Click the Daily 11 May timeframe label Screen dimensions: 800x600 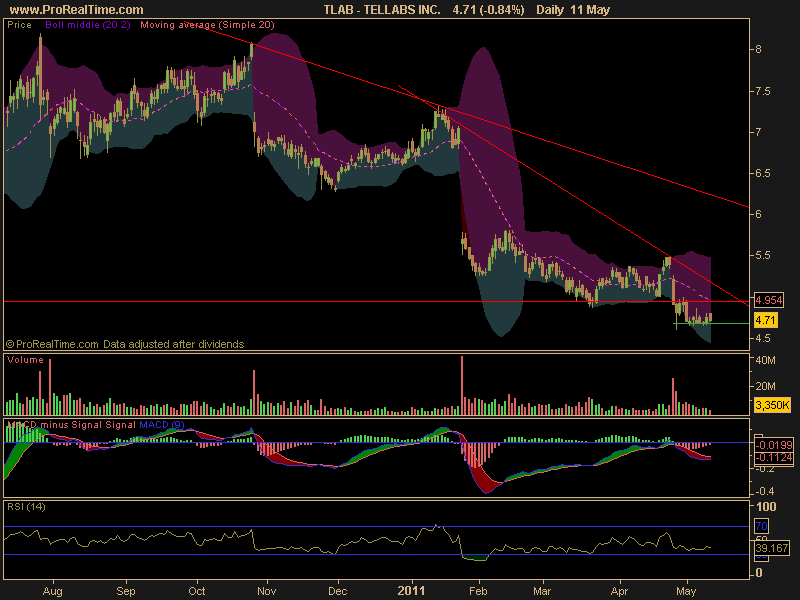[573, 10]
